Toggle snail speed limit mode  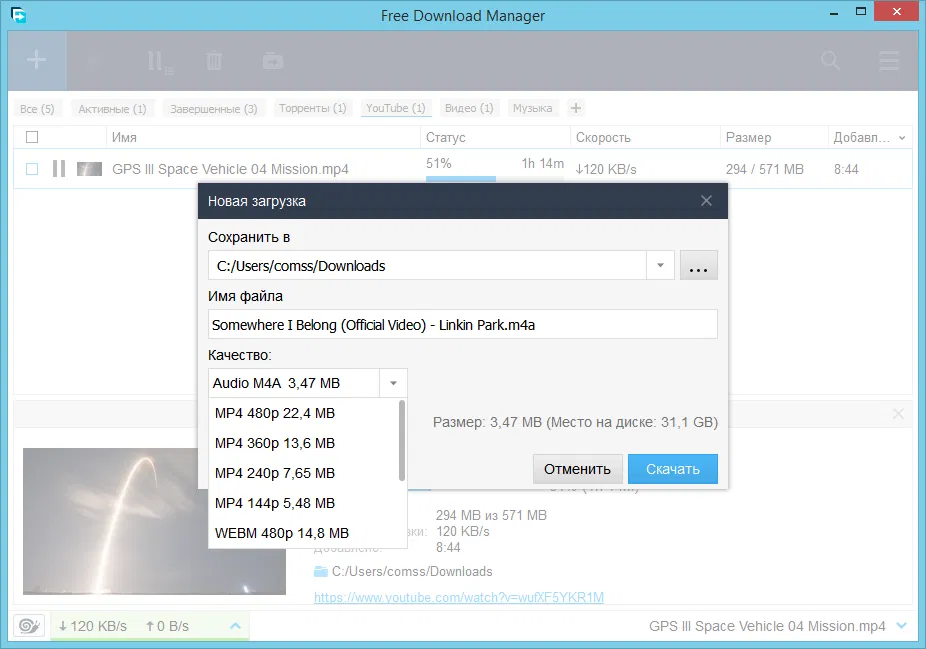[29, 625]
